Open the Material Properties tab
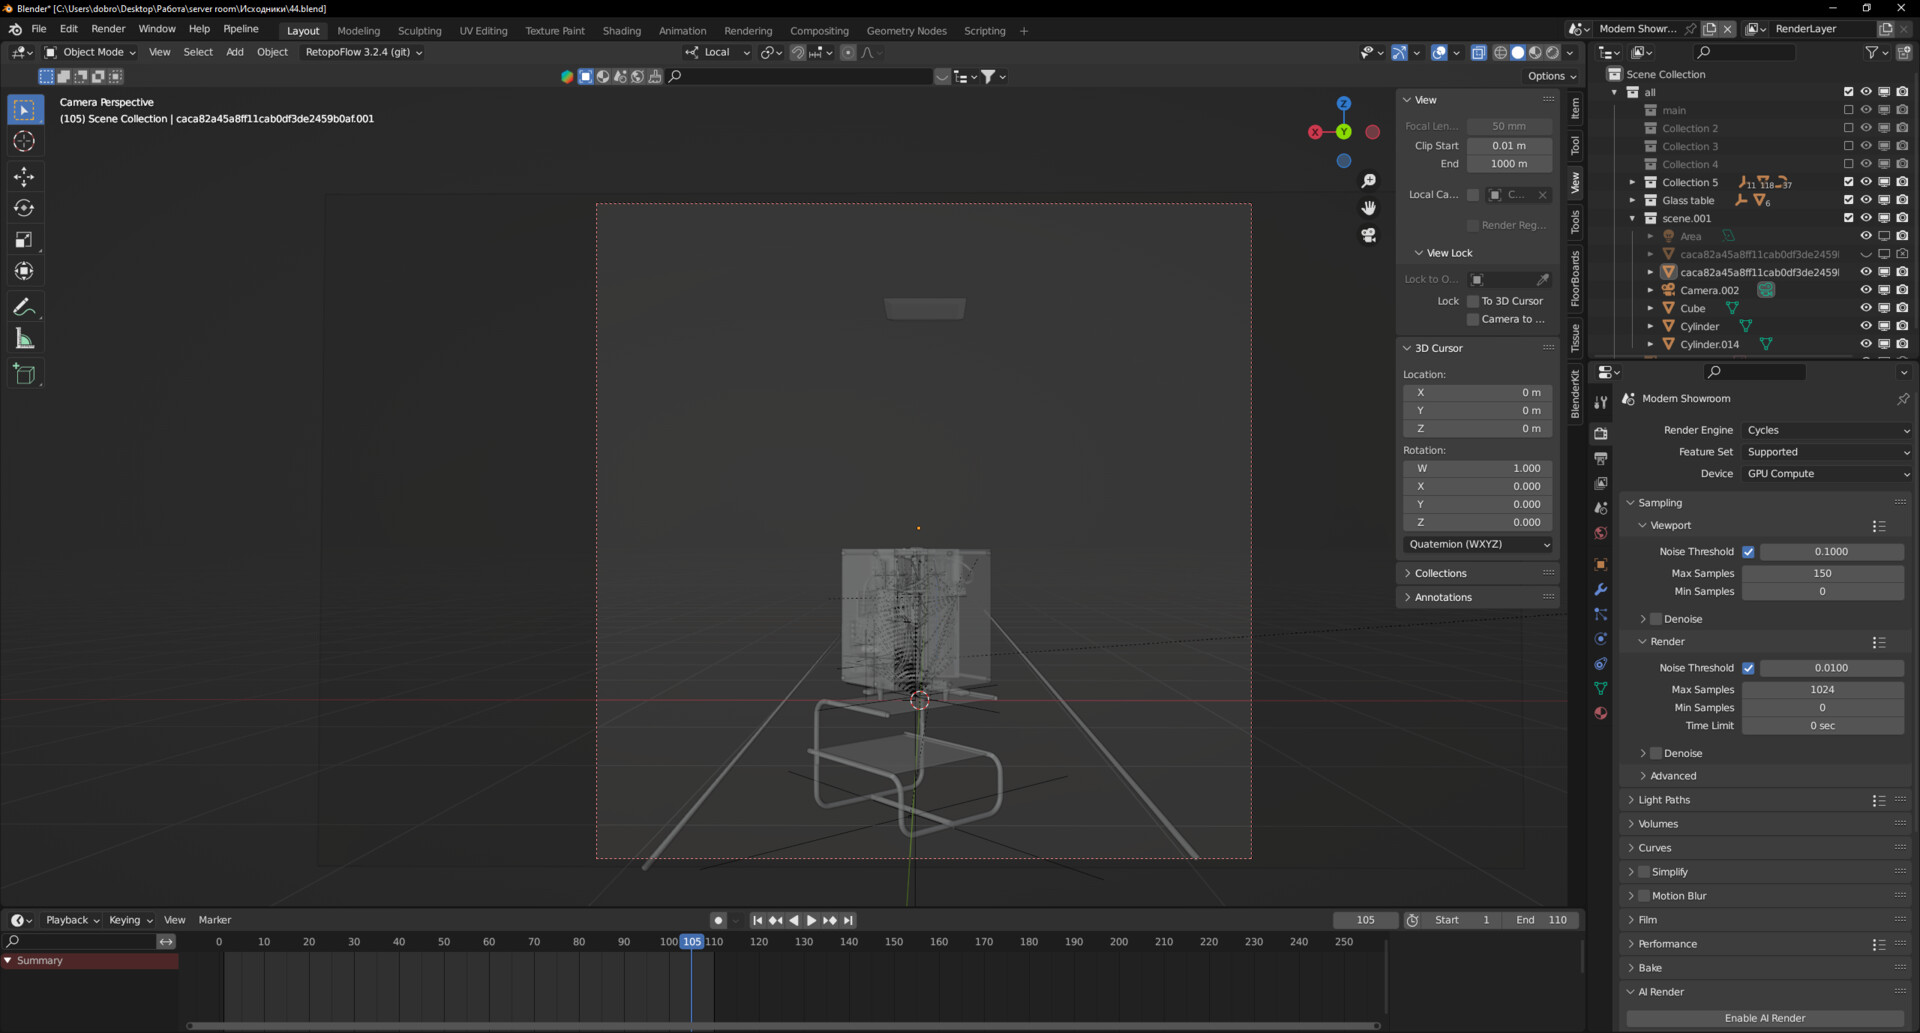This screenshot has height=1033, width=1920. pyautogui.click(x=1600, y=713)
